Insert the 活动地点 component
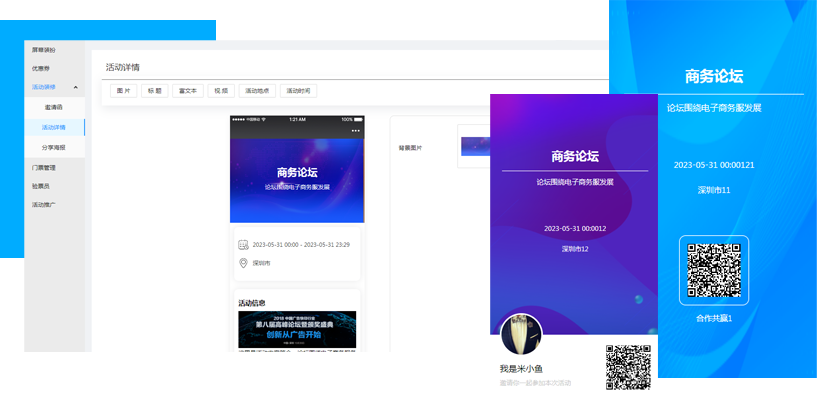 coord(257,90)
